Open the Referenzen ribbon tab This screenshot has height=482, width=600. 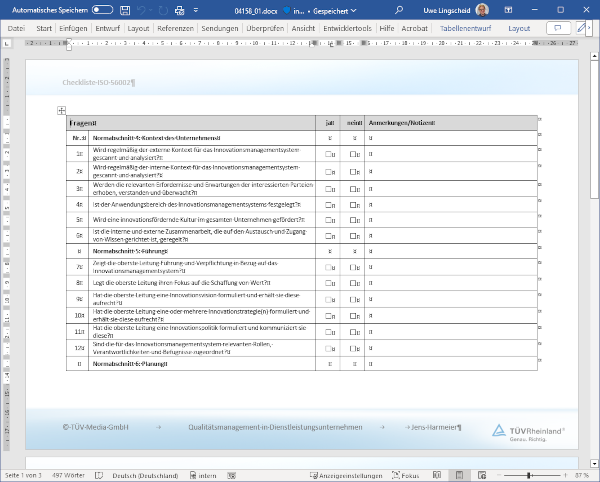click(175, 29)
